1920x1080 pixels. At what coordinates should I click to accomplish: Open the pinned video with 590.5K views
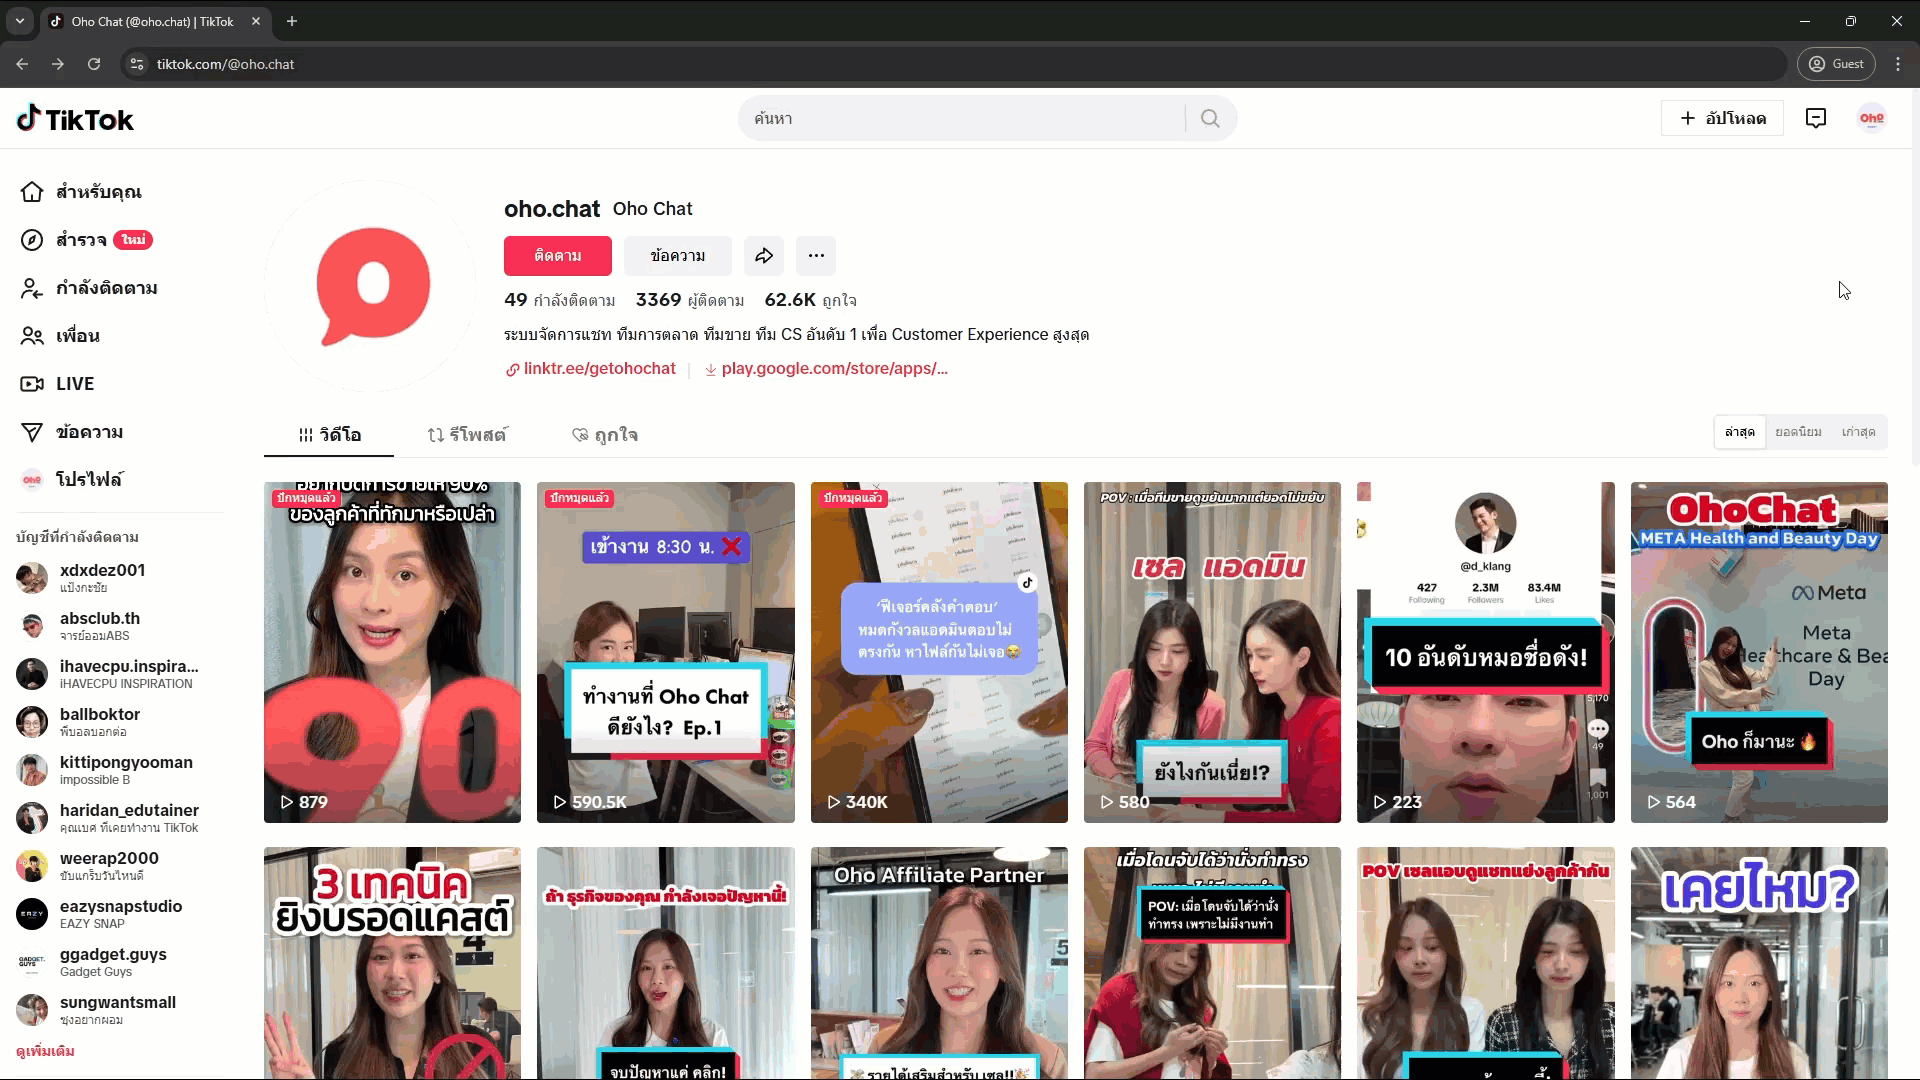click(665, 652)
